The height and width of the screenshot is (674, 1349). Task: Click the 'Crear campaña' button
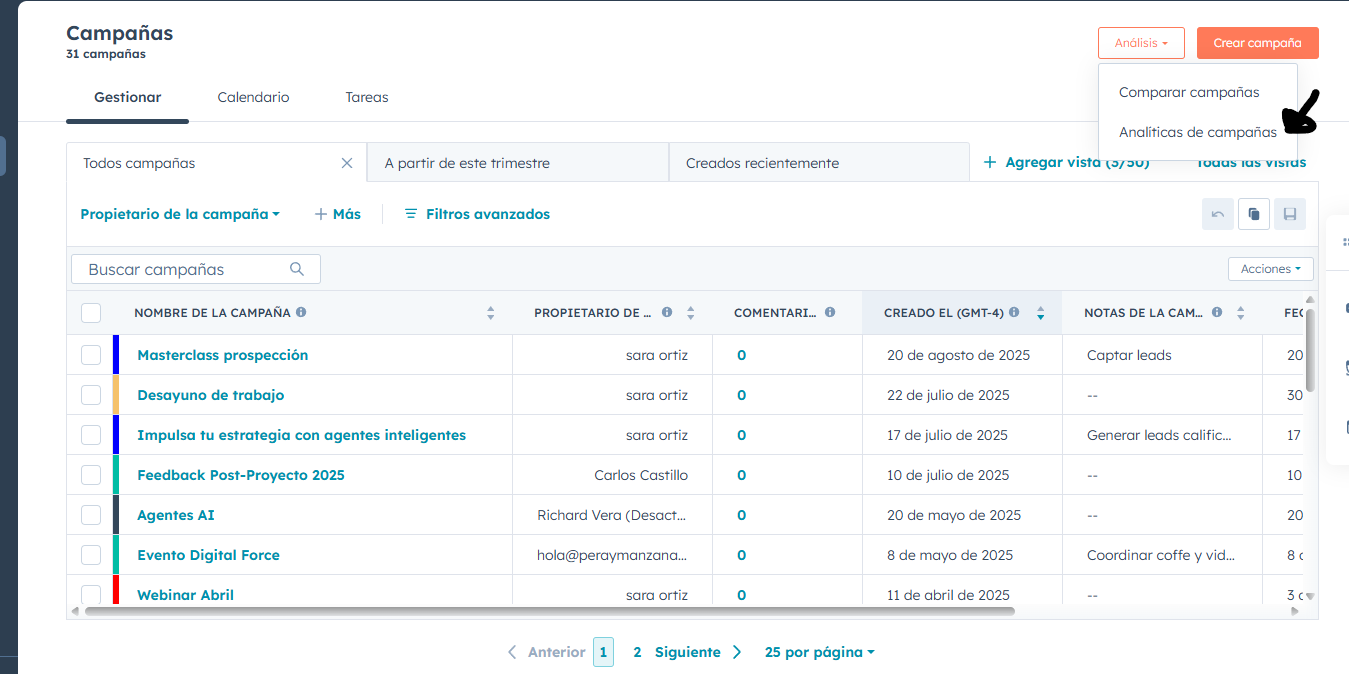click(x=1257, y=43)
